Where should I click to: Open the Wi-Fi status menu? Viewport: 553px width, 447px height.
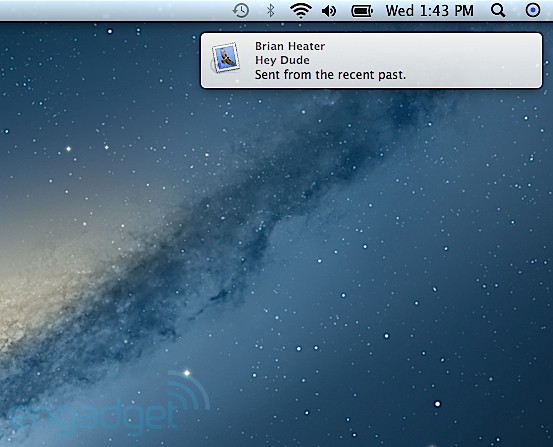click(x=300, y=10)
